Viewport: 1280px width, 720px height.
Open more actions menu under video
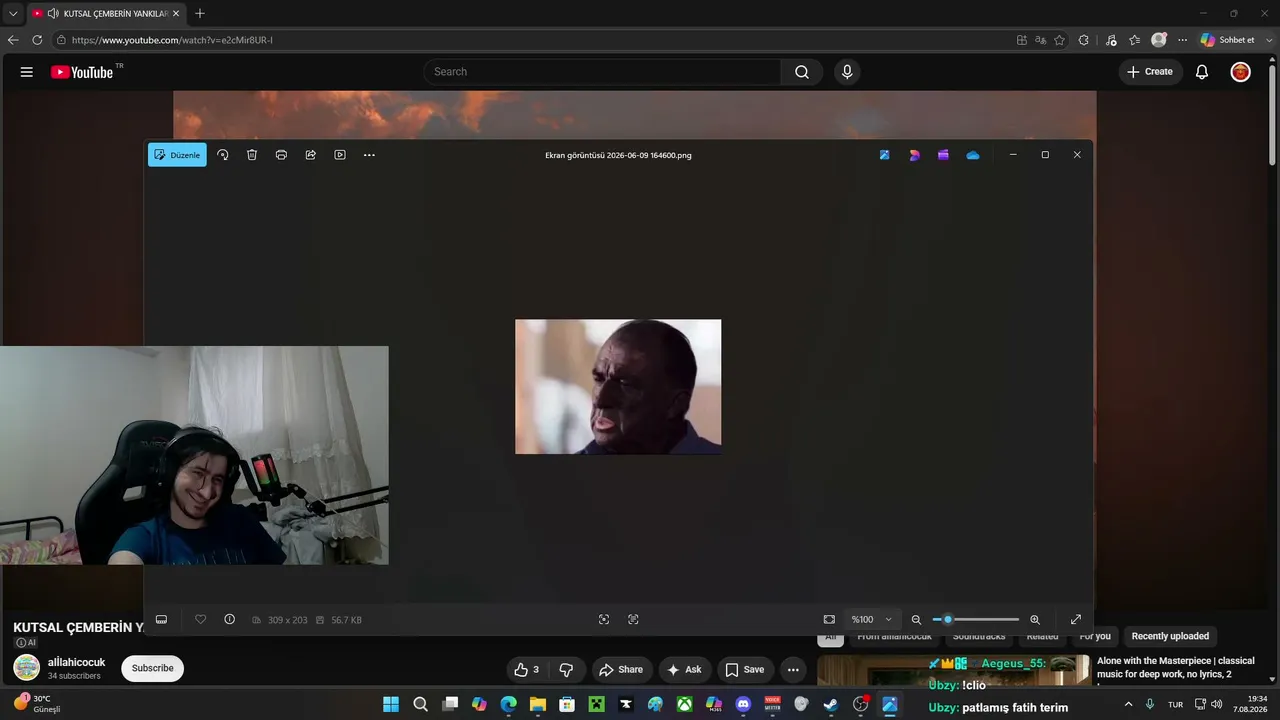(x=793, y=670)
